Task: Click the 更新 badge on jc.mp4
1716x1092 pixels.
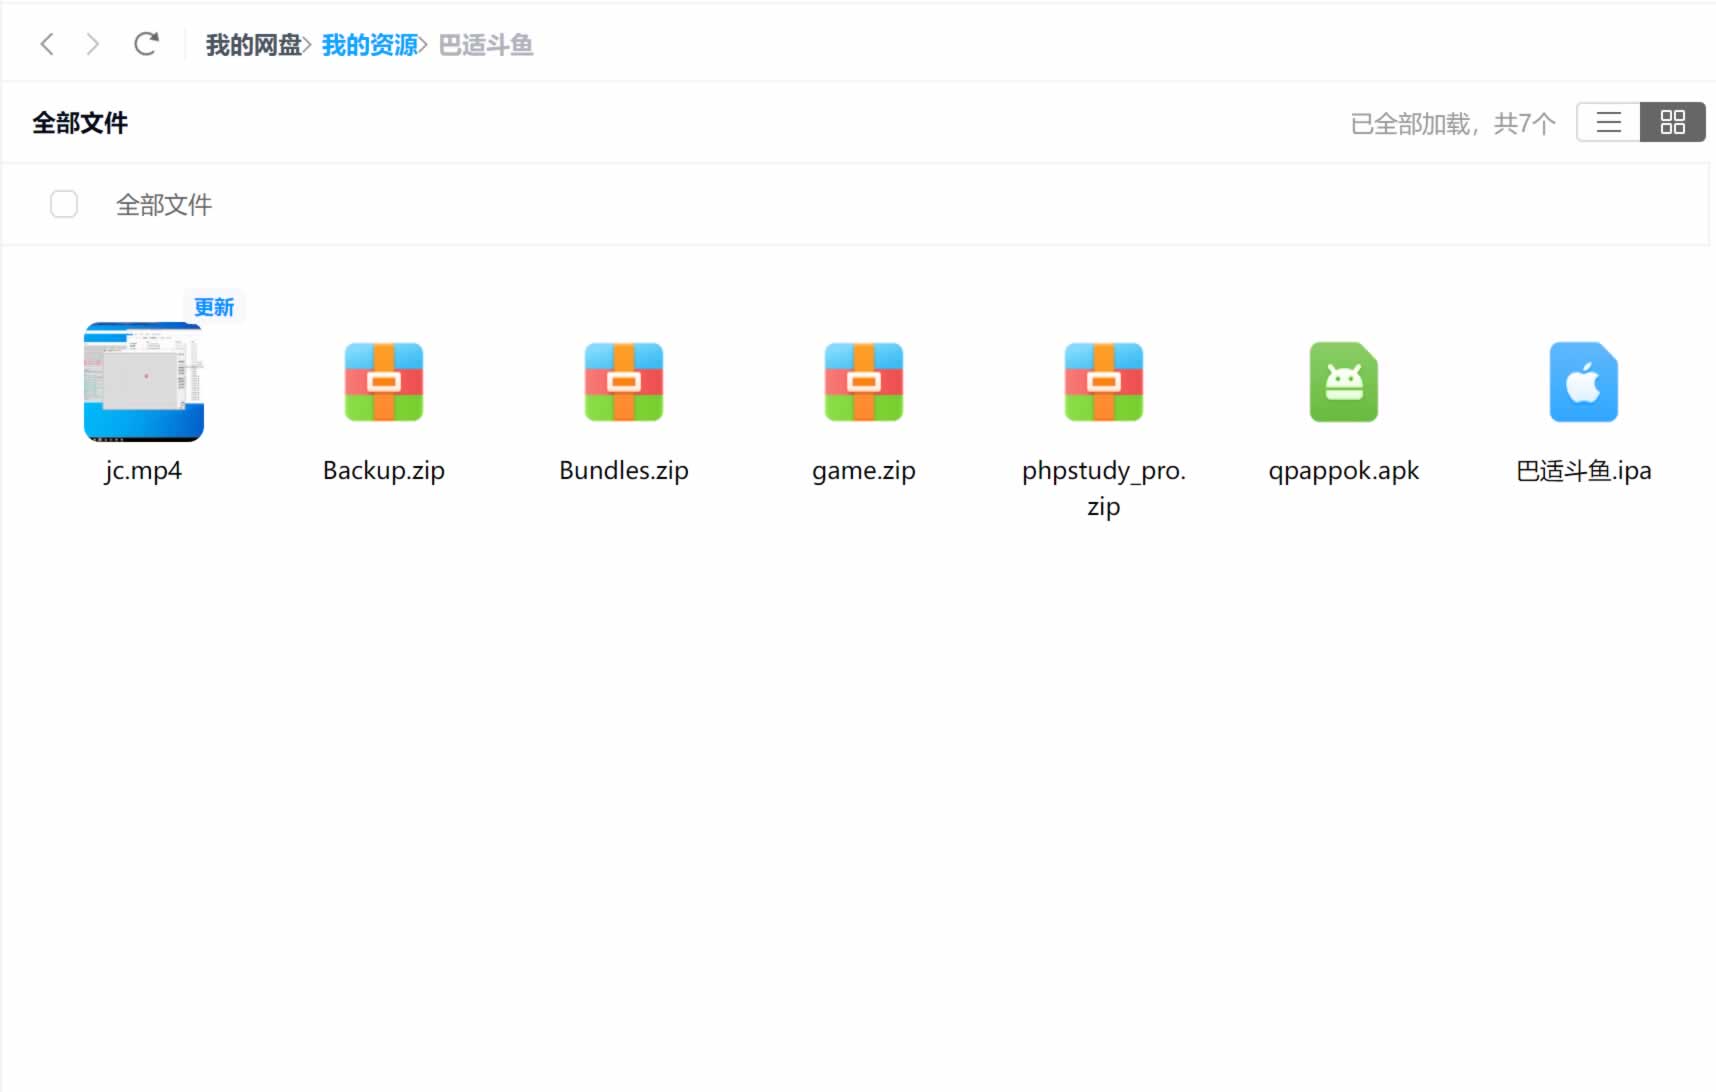Action: 214,307
